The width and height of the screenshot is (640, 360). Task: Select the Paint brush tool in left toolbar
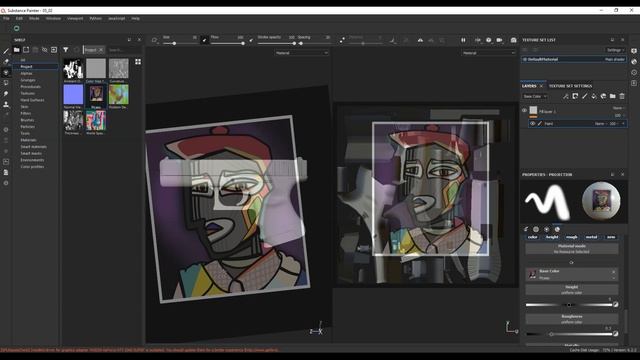click(x=6, y=51)
